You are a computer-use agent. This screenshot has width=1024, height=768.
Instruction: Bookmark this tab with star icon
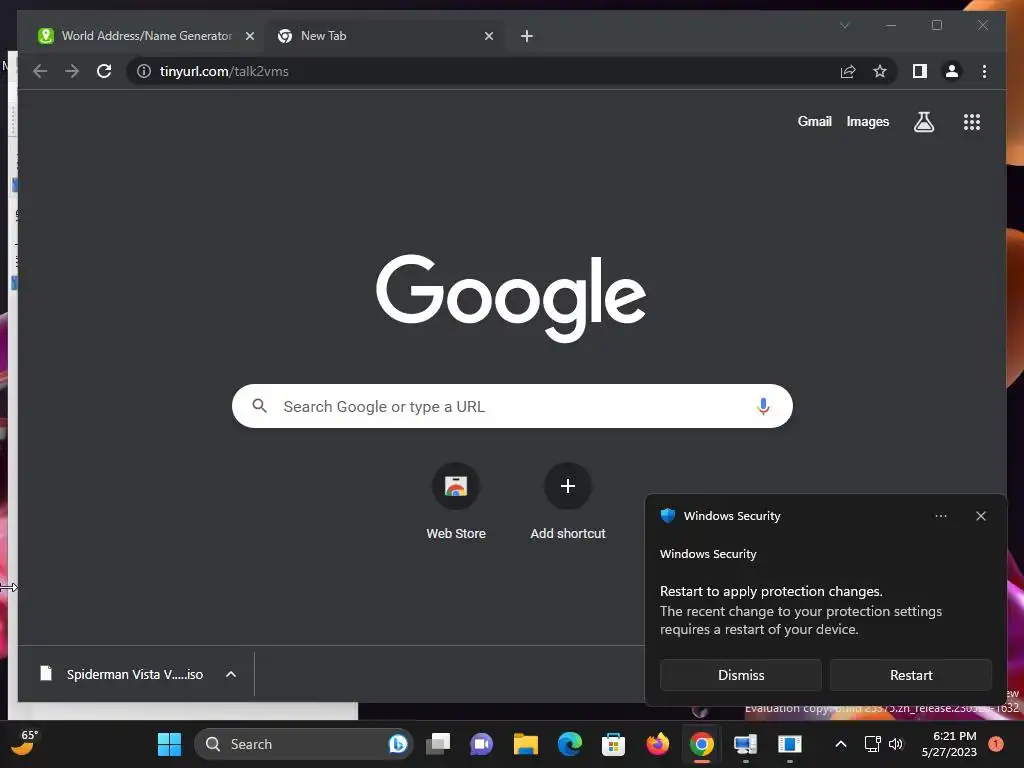point(880,71)
